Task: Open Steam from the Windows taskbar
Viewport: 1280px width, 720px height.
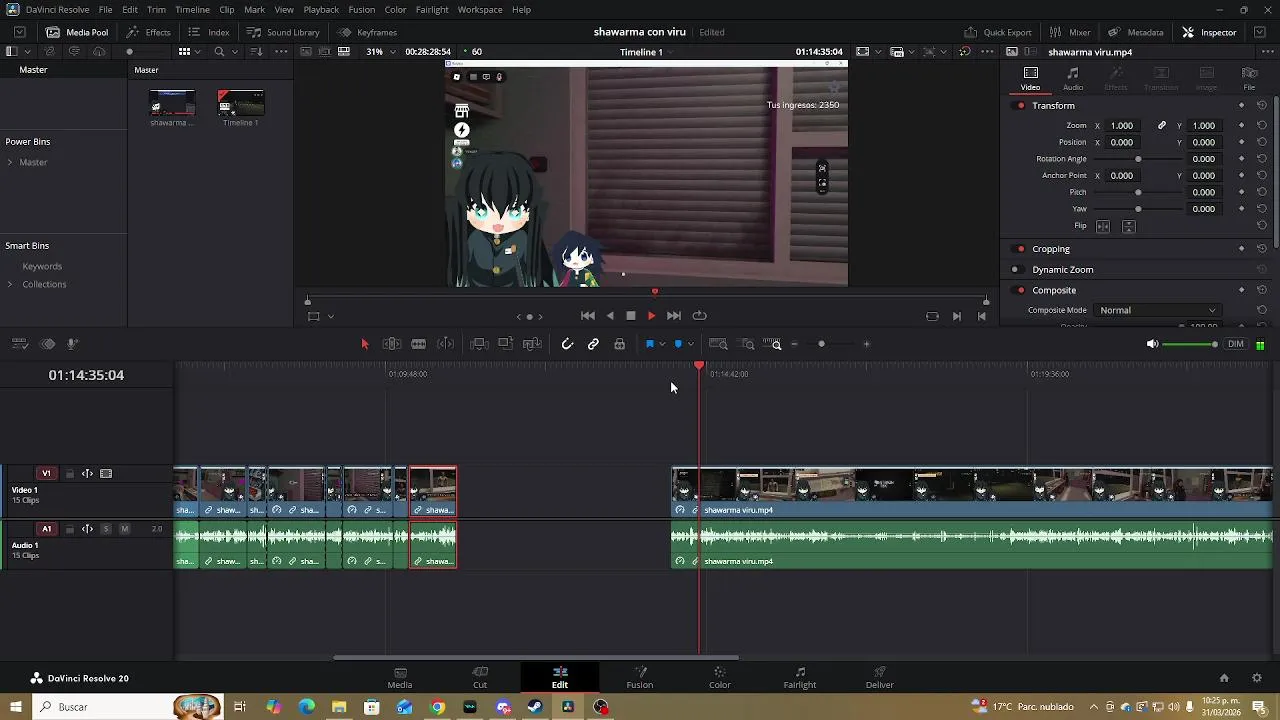Action: (535, 707)
